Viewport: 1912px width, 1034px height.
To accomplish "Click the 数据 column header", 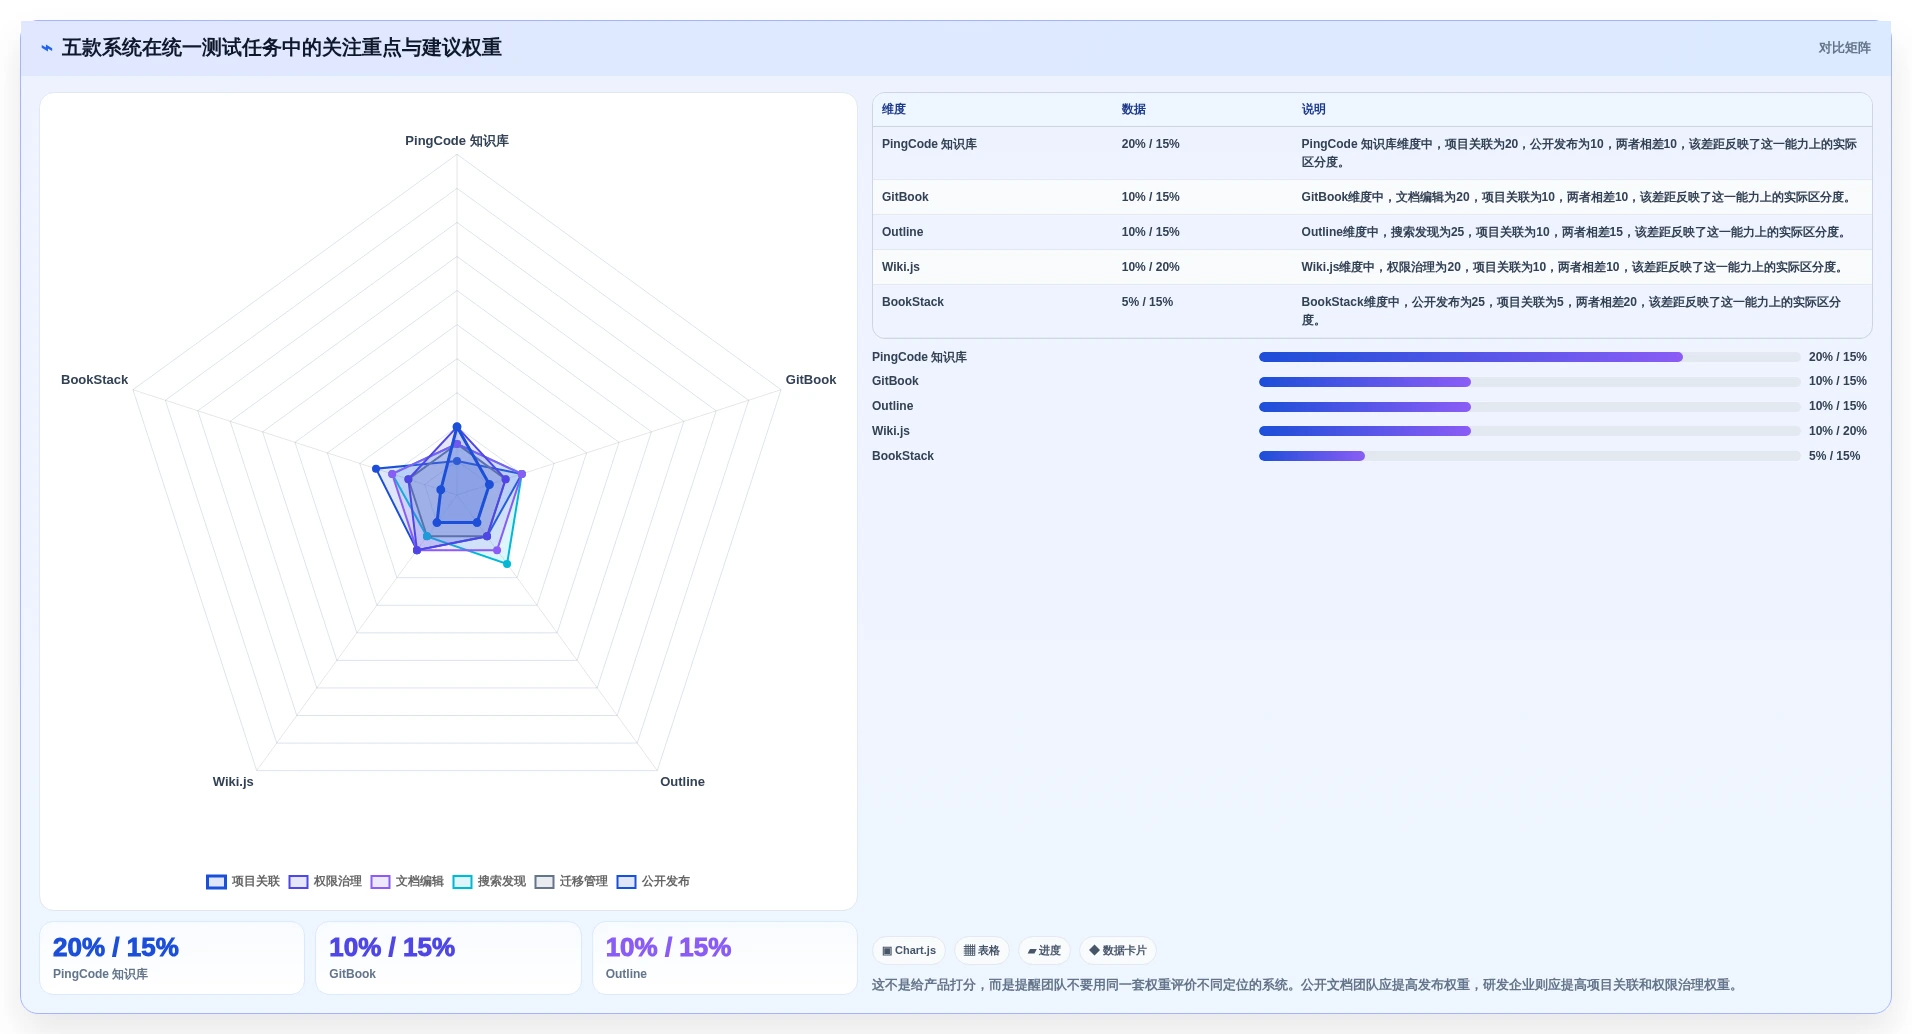I will (1133, 110).
